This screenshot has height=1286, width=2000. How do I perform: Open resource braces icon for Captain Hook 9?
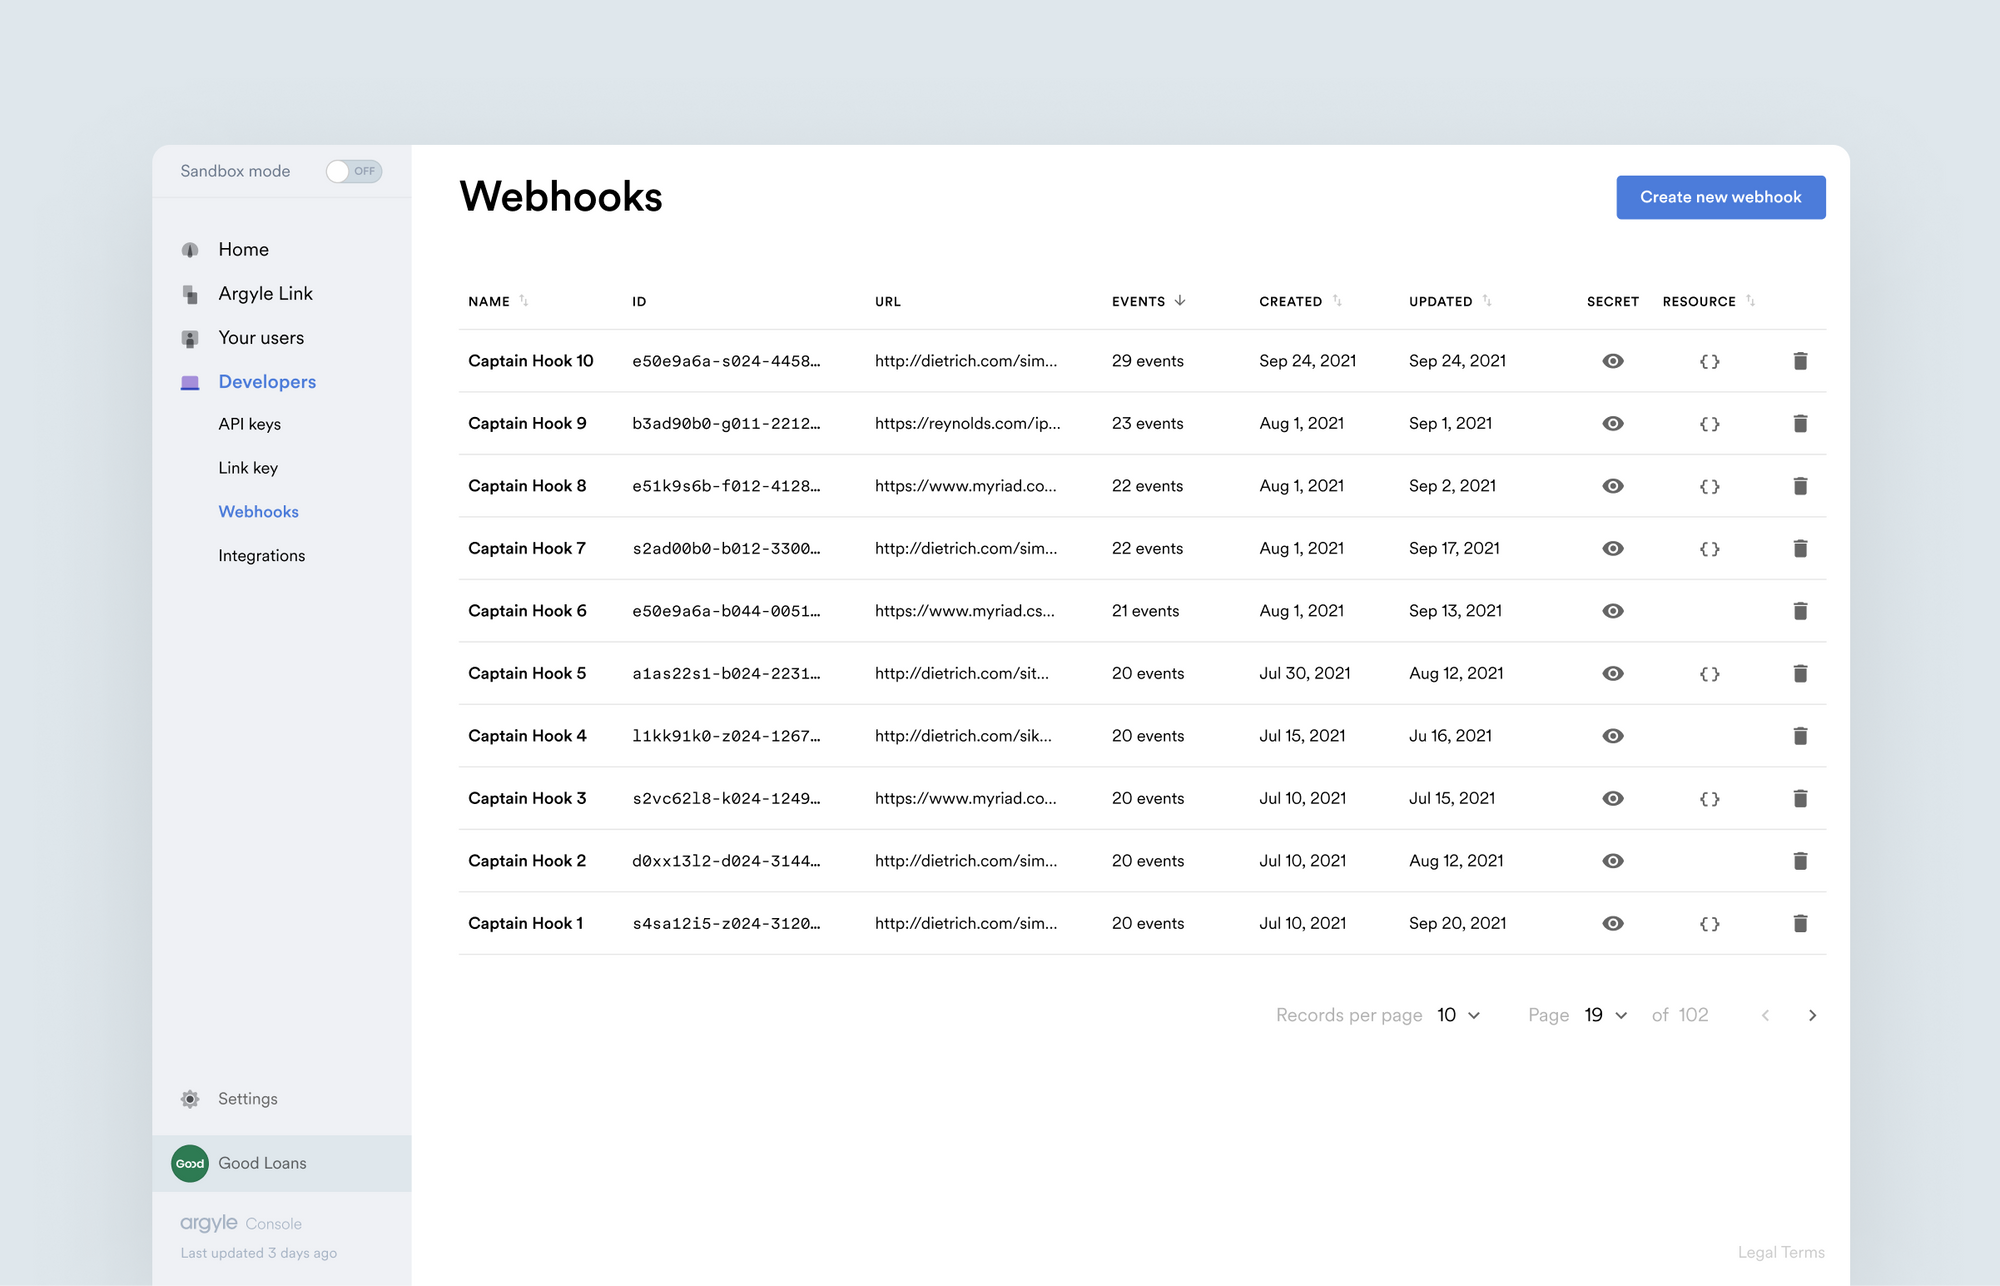pos(1709,424)
